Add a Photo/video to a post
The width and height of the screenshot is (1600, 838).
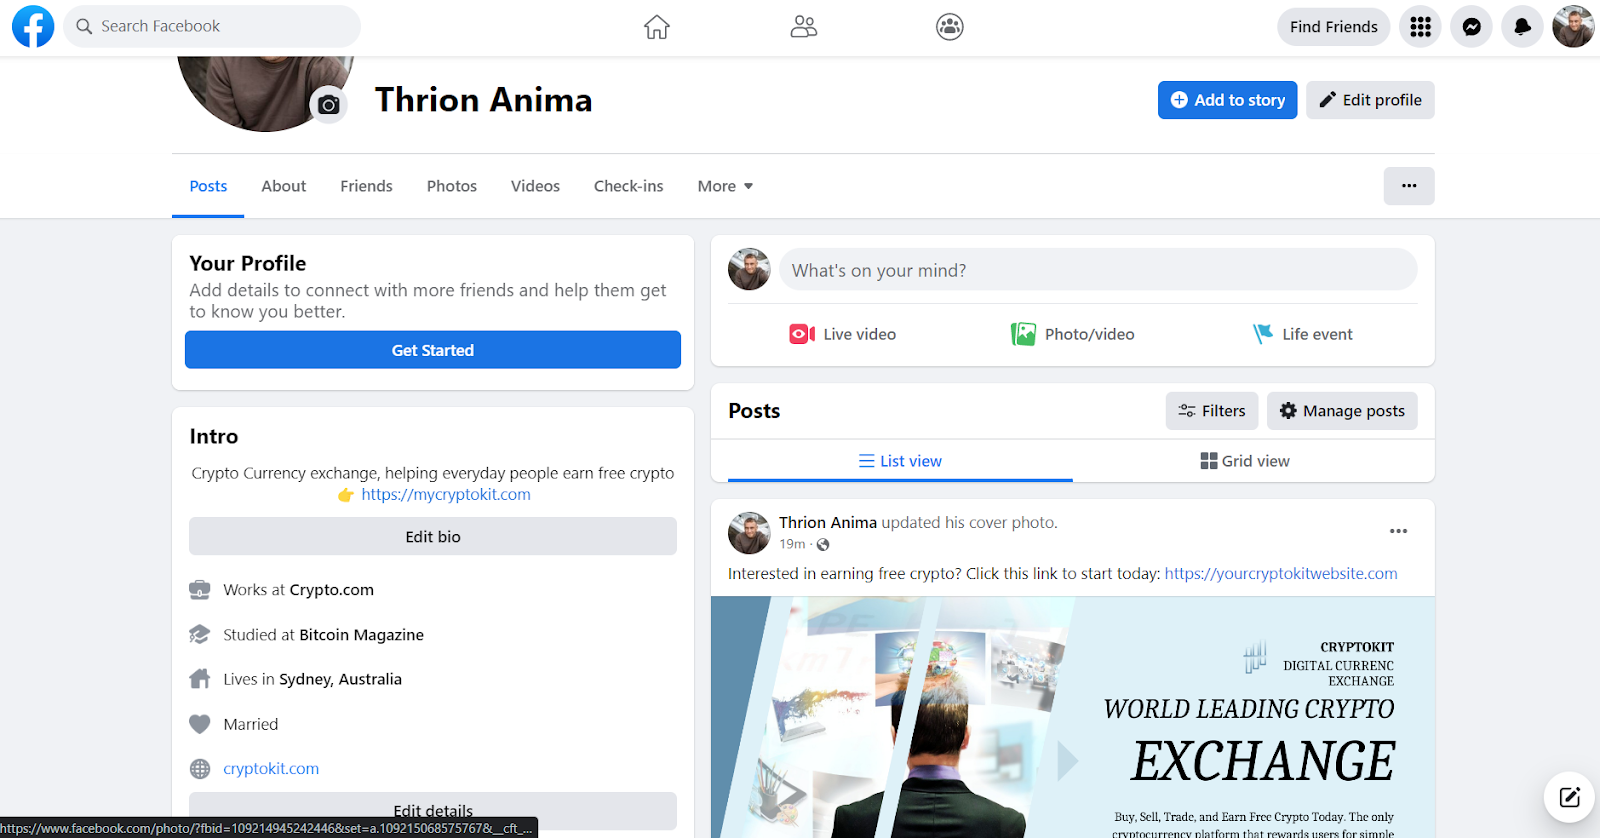pos(1072,334)
